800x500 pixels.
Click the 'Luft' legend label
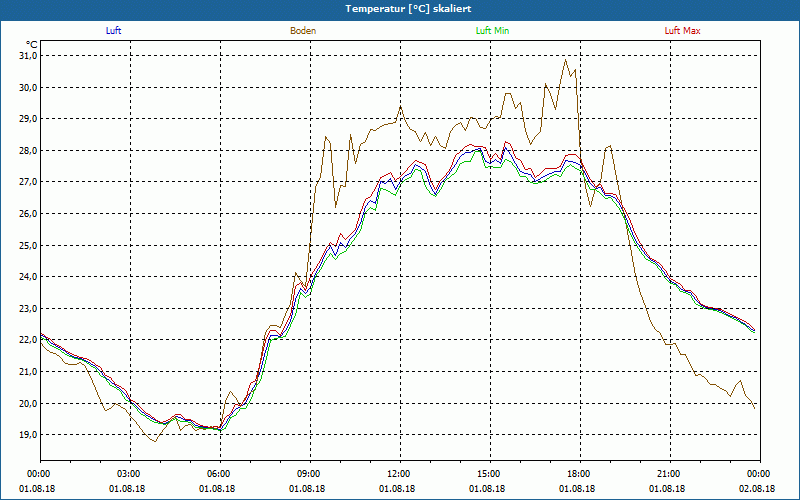[x=113, y=31]
